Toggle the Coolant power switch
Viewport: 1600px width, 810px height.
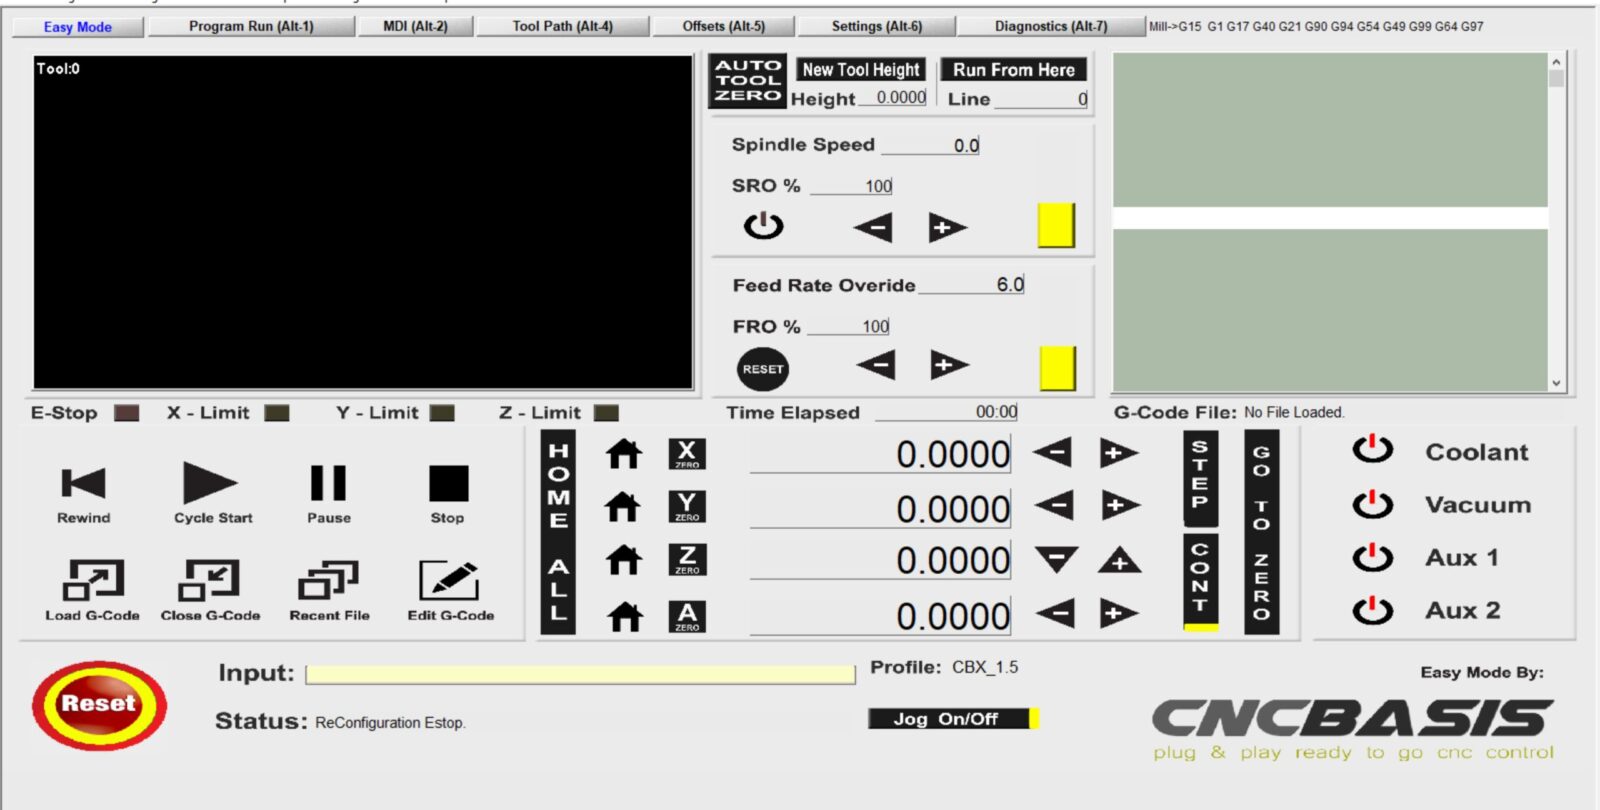1373,450
